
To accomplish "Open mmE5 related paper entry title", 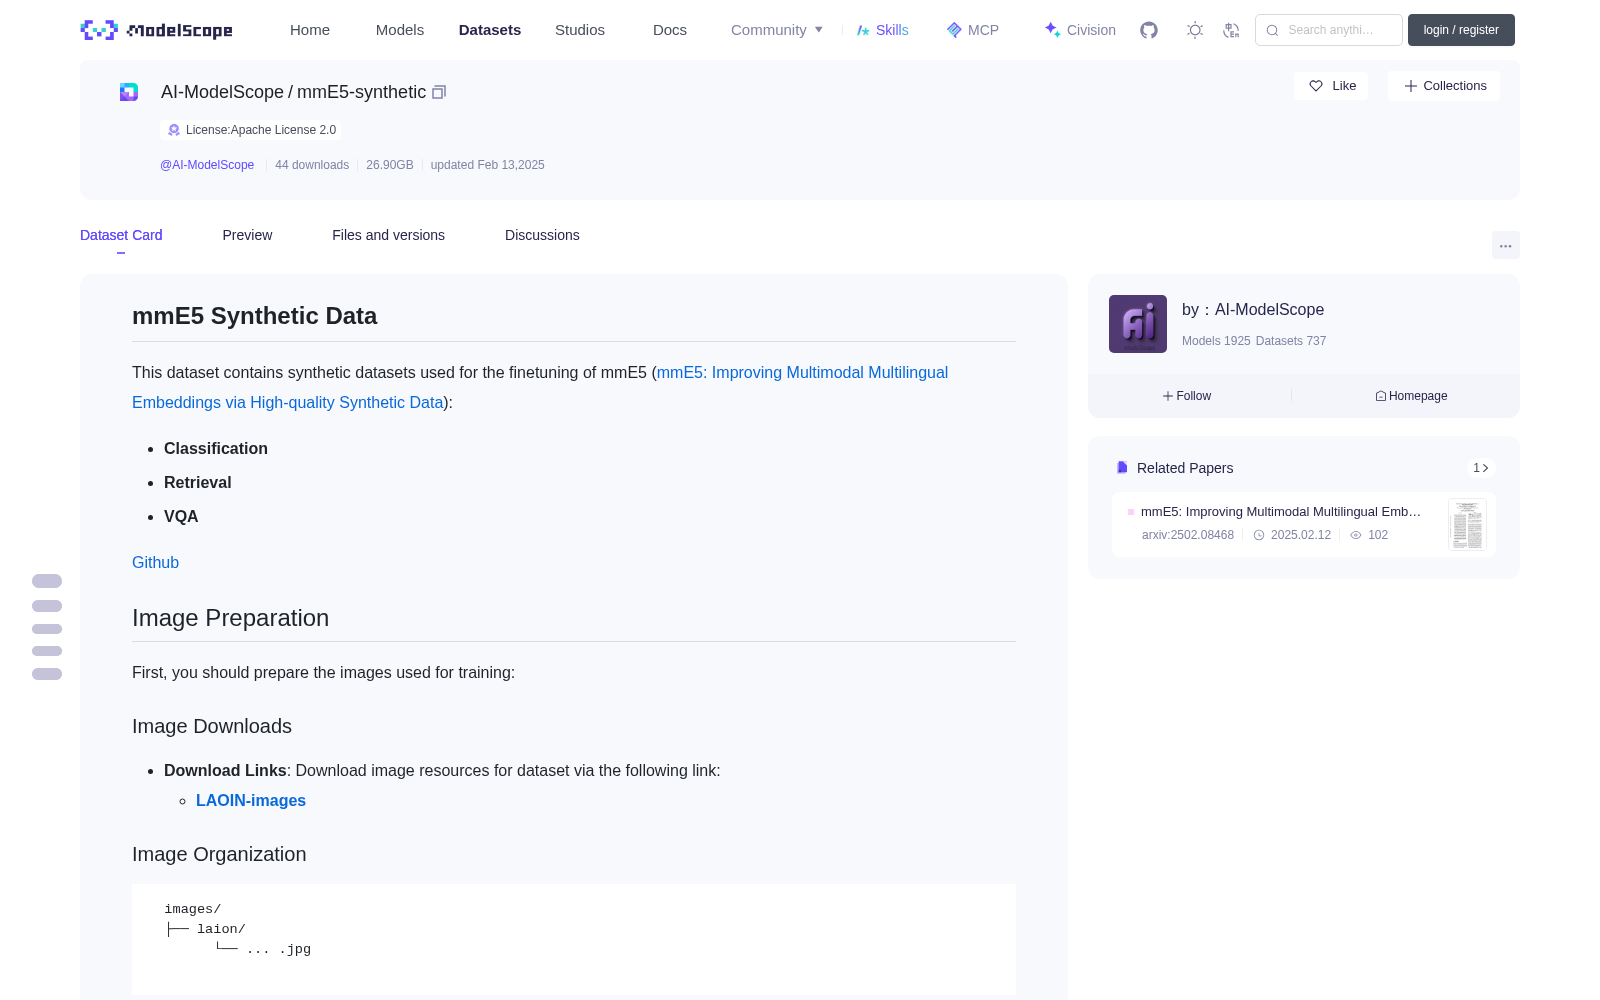I will tap(1281, 511).
